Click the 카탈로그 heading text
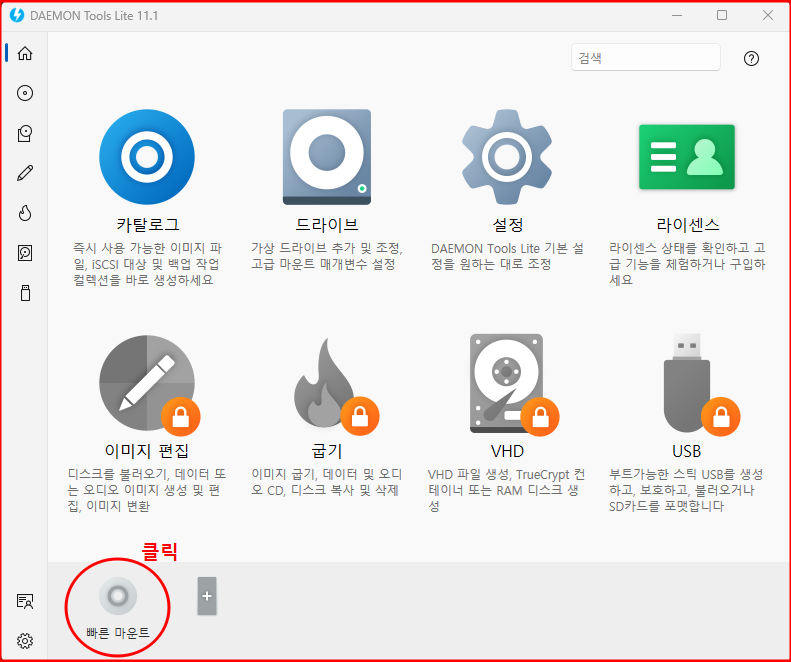The width and height of the screenshot is (791, 662). click(147, 225)
